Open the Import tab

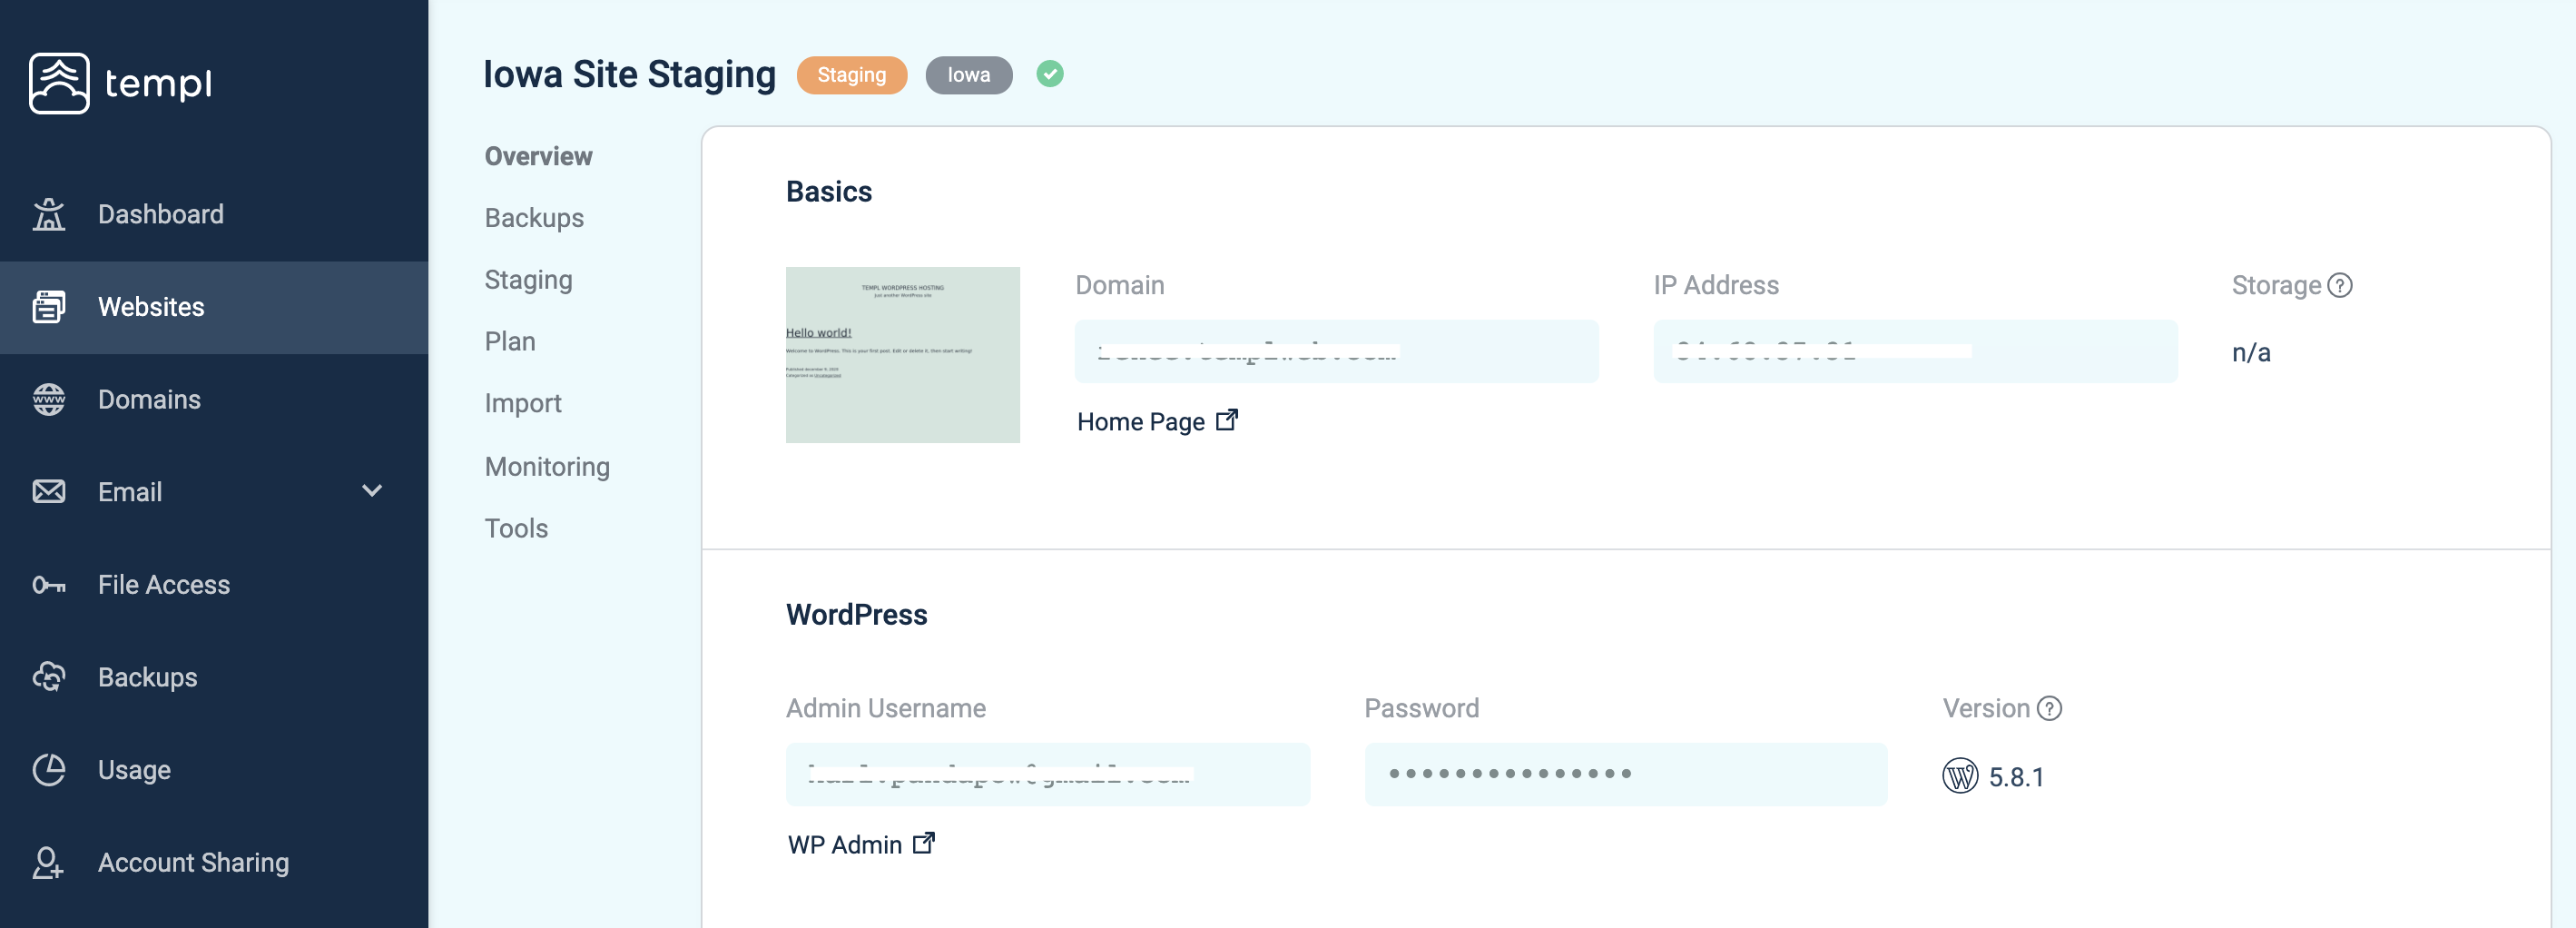point(523,404)
